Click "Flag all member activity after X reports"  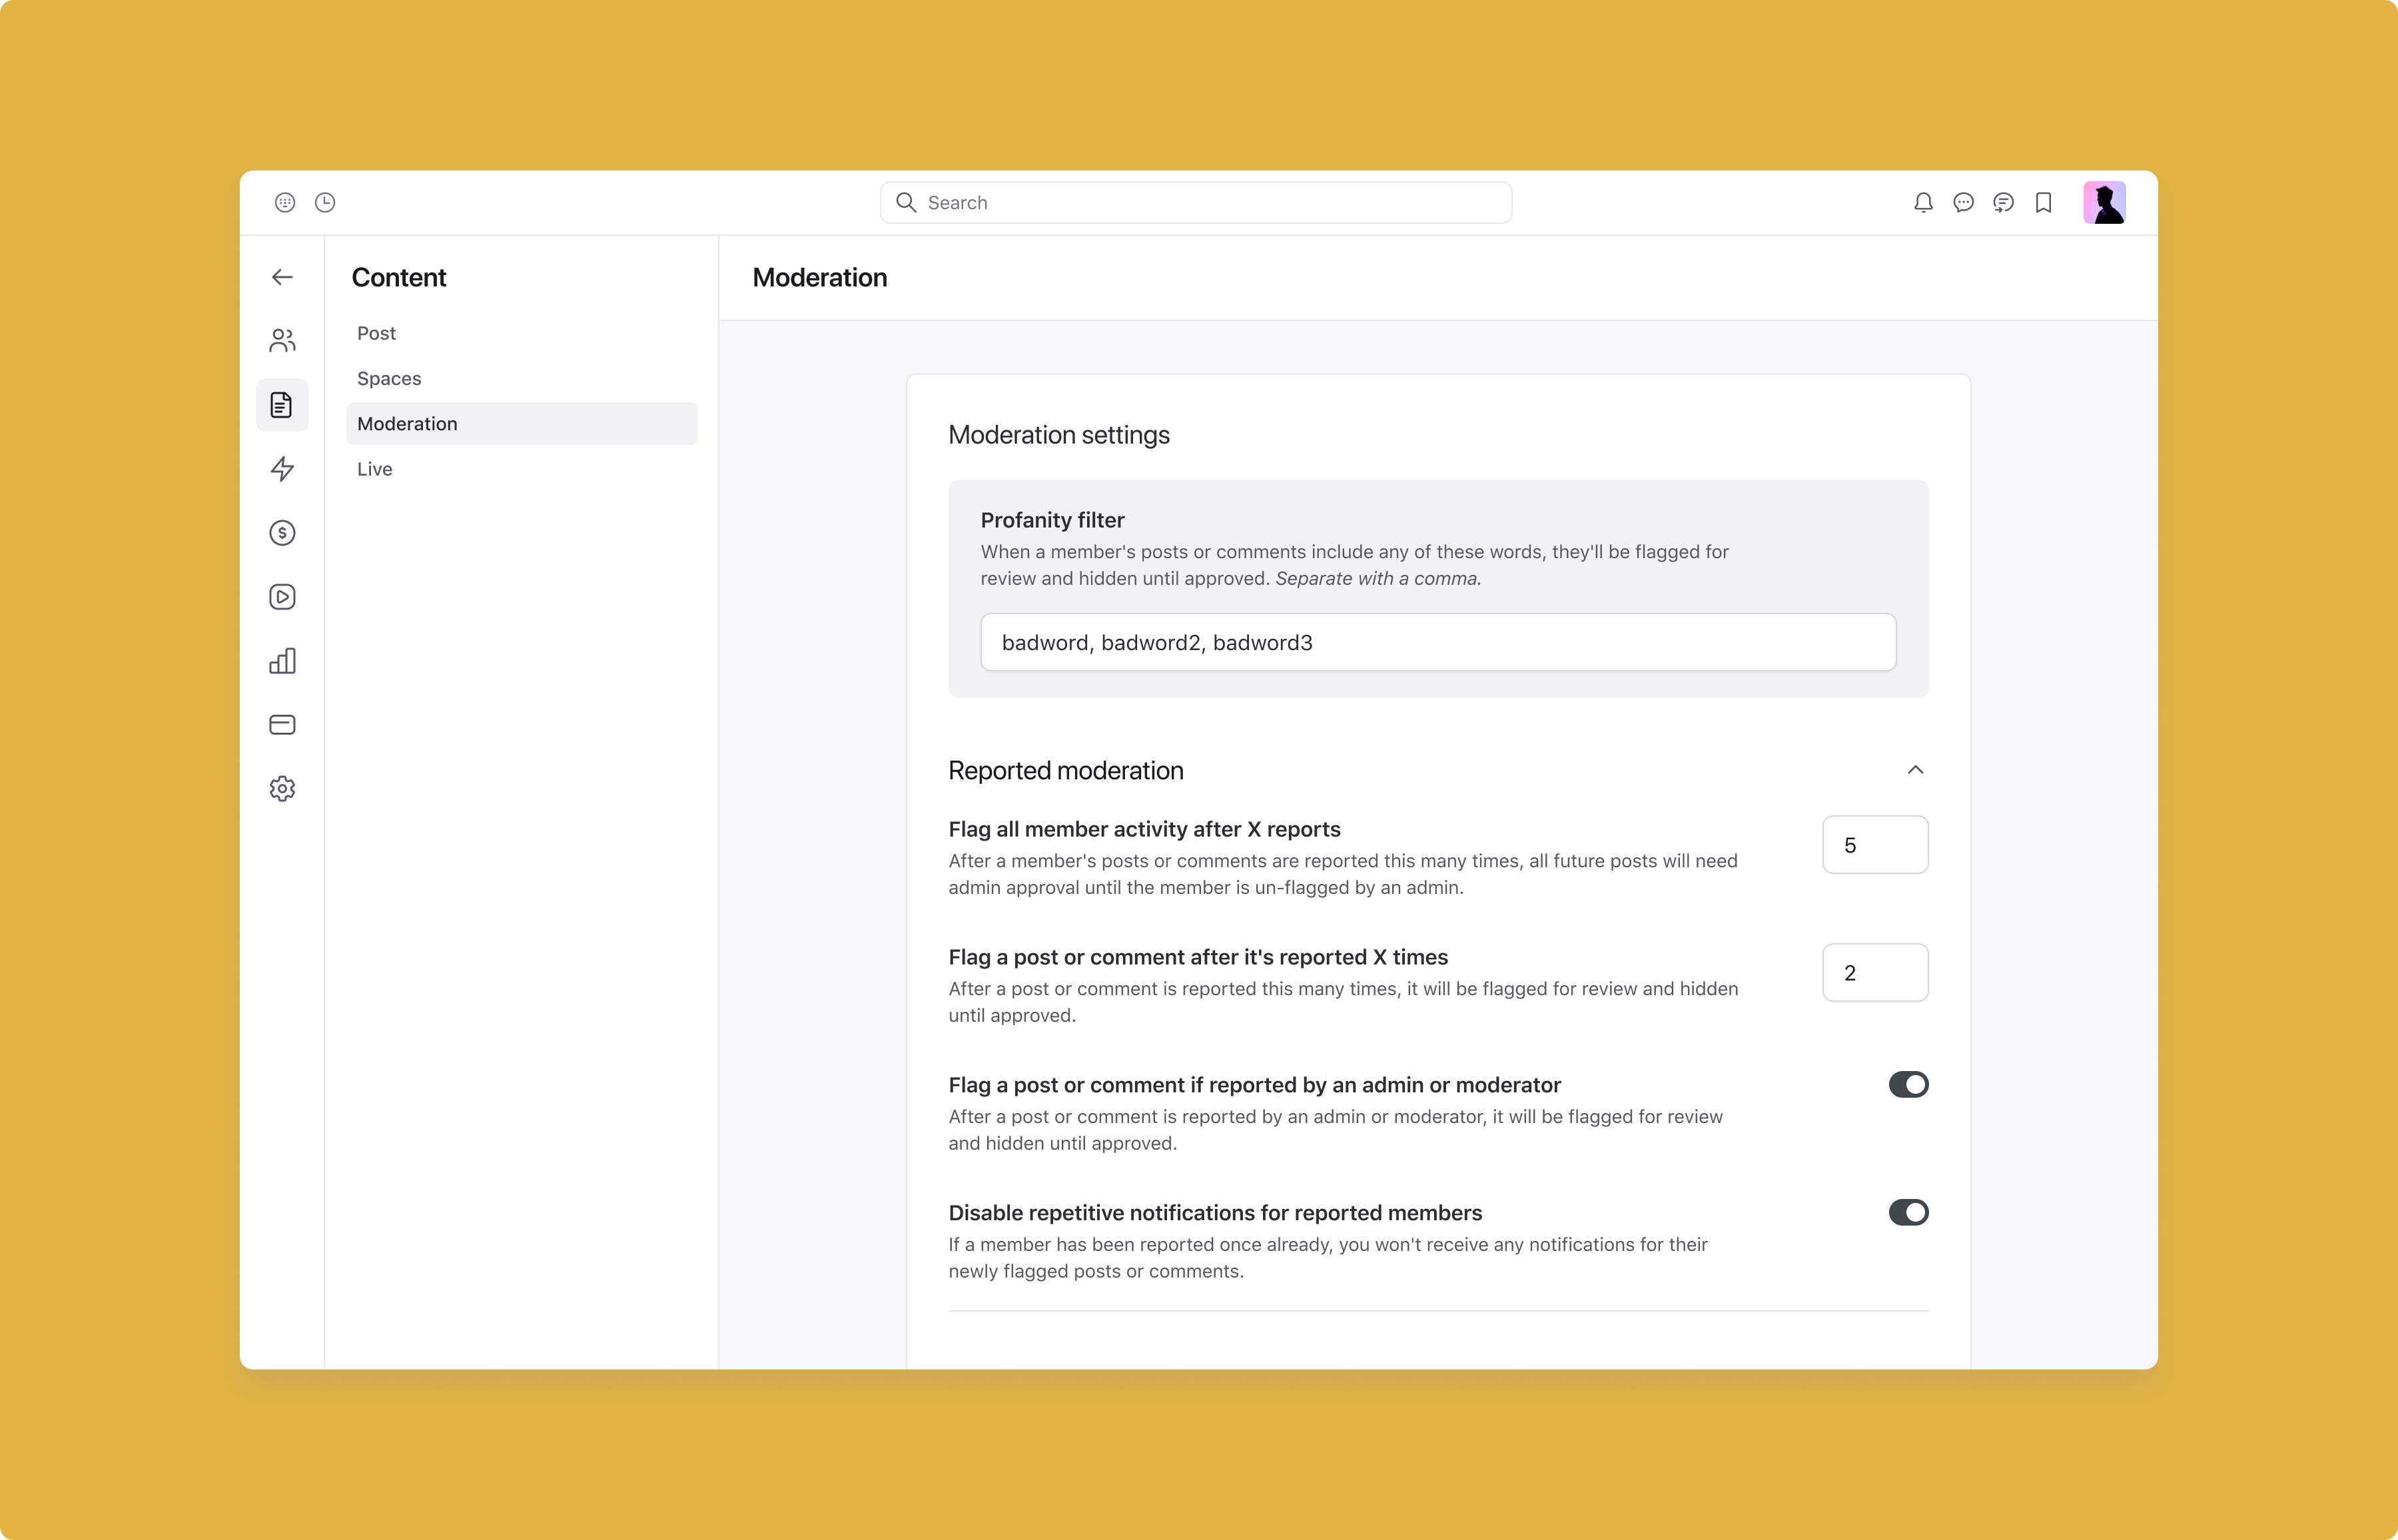pyautogui.click(x=1144, y=829)
